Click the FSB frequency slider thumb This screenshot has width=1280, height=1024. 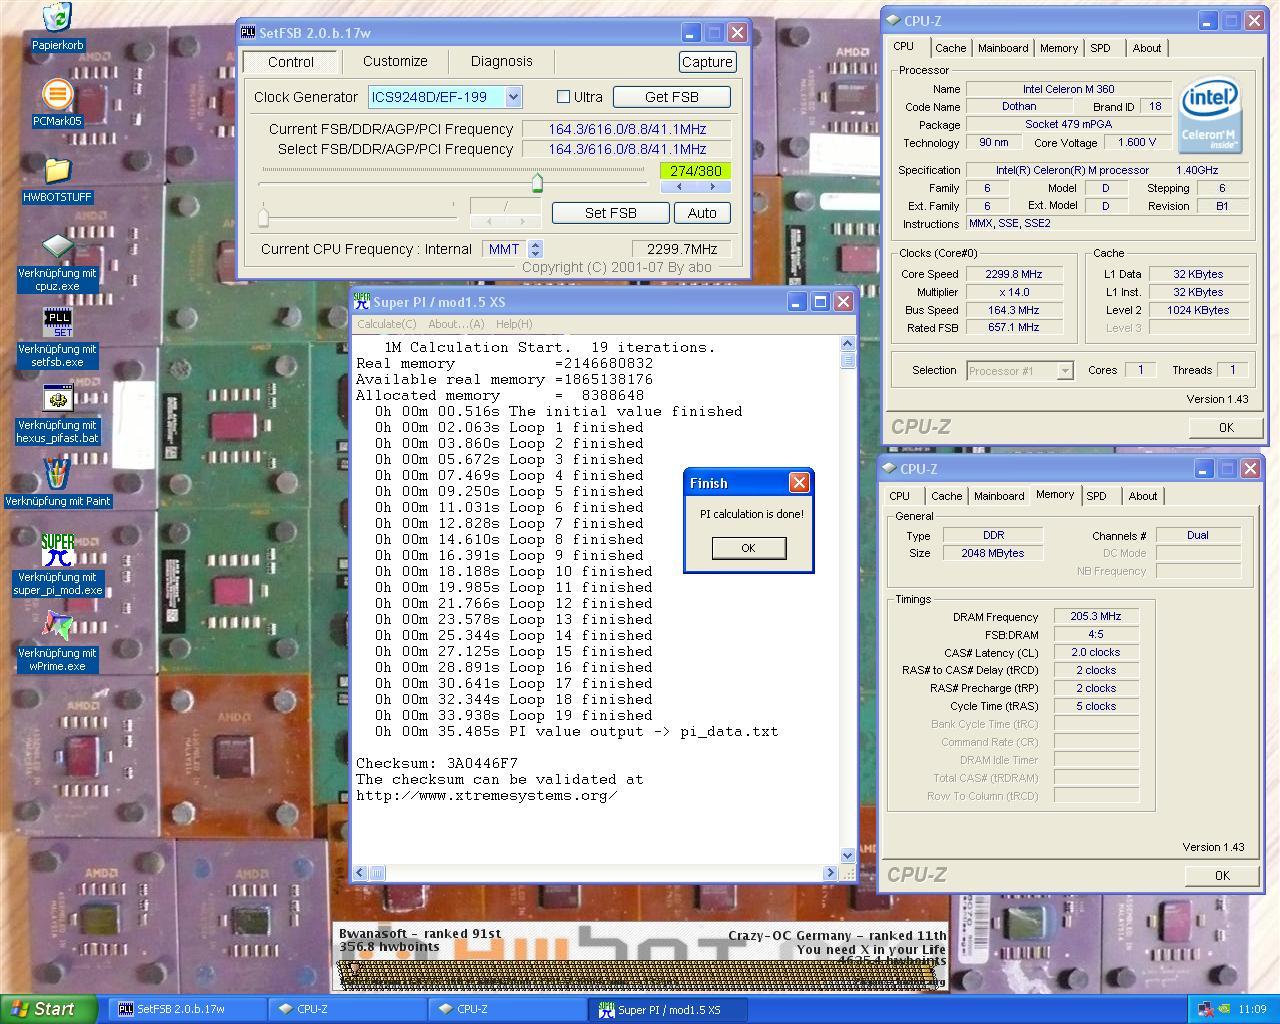click(537, 182)
